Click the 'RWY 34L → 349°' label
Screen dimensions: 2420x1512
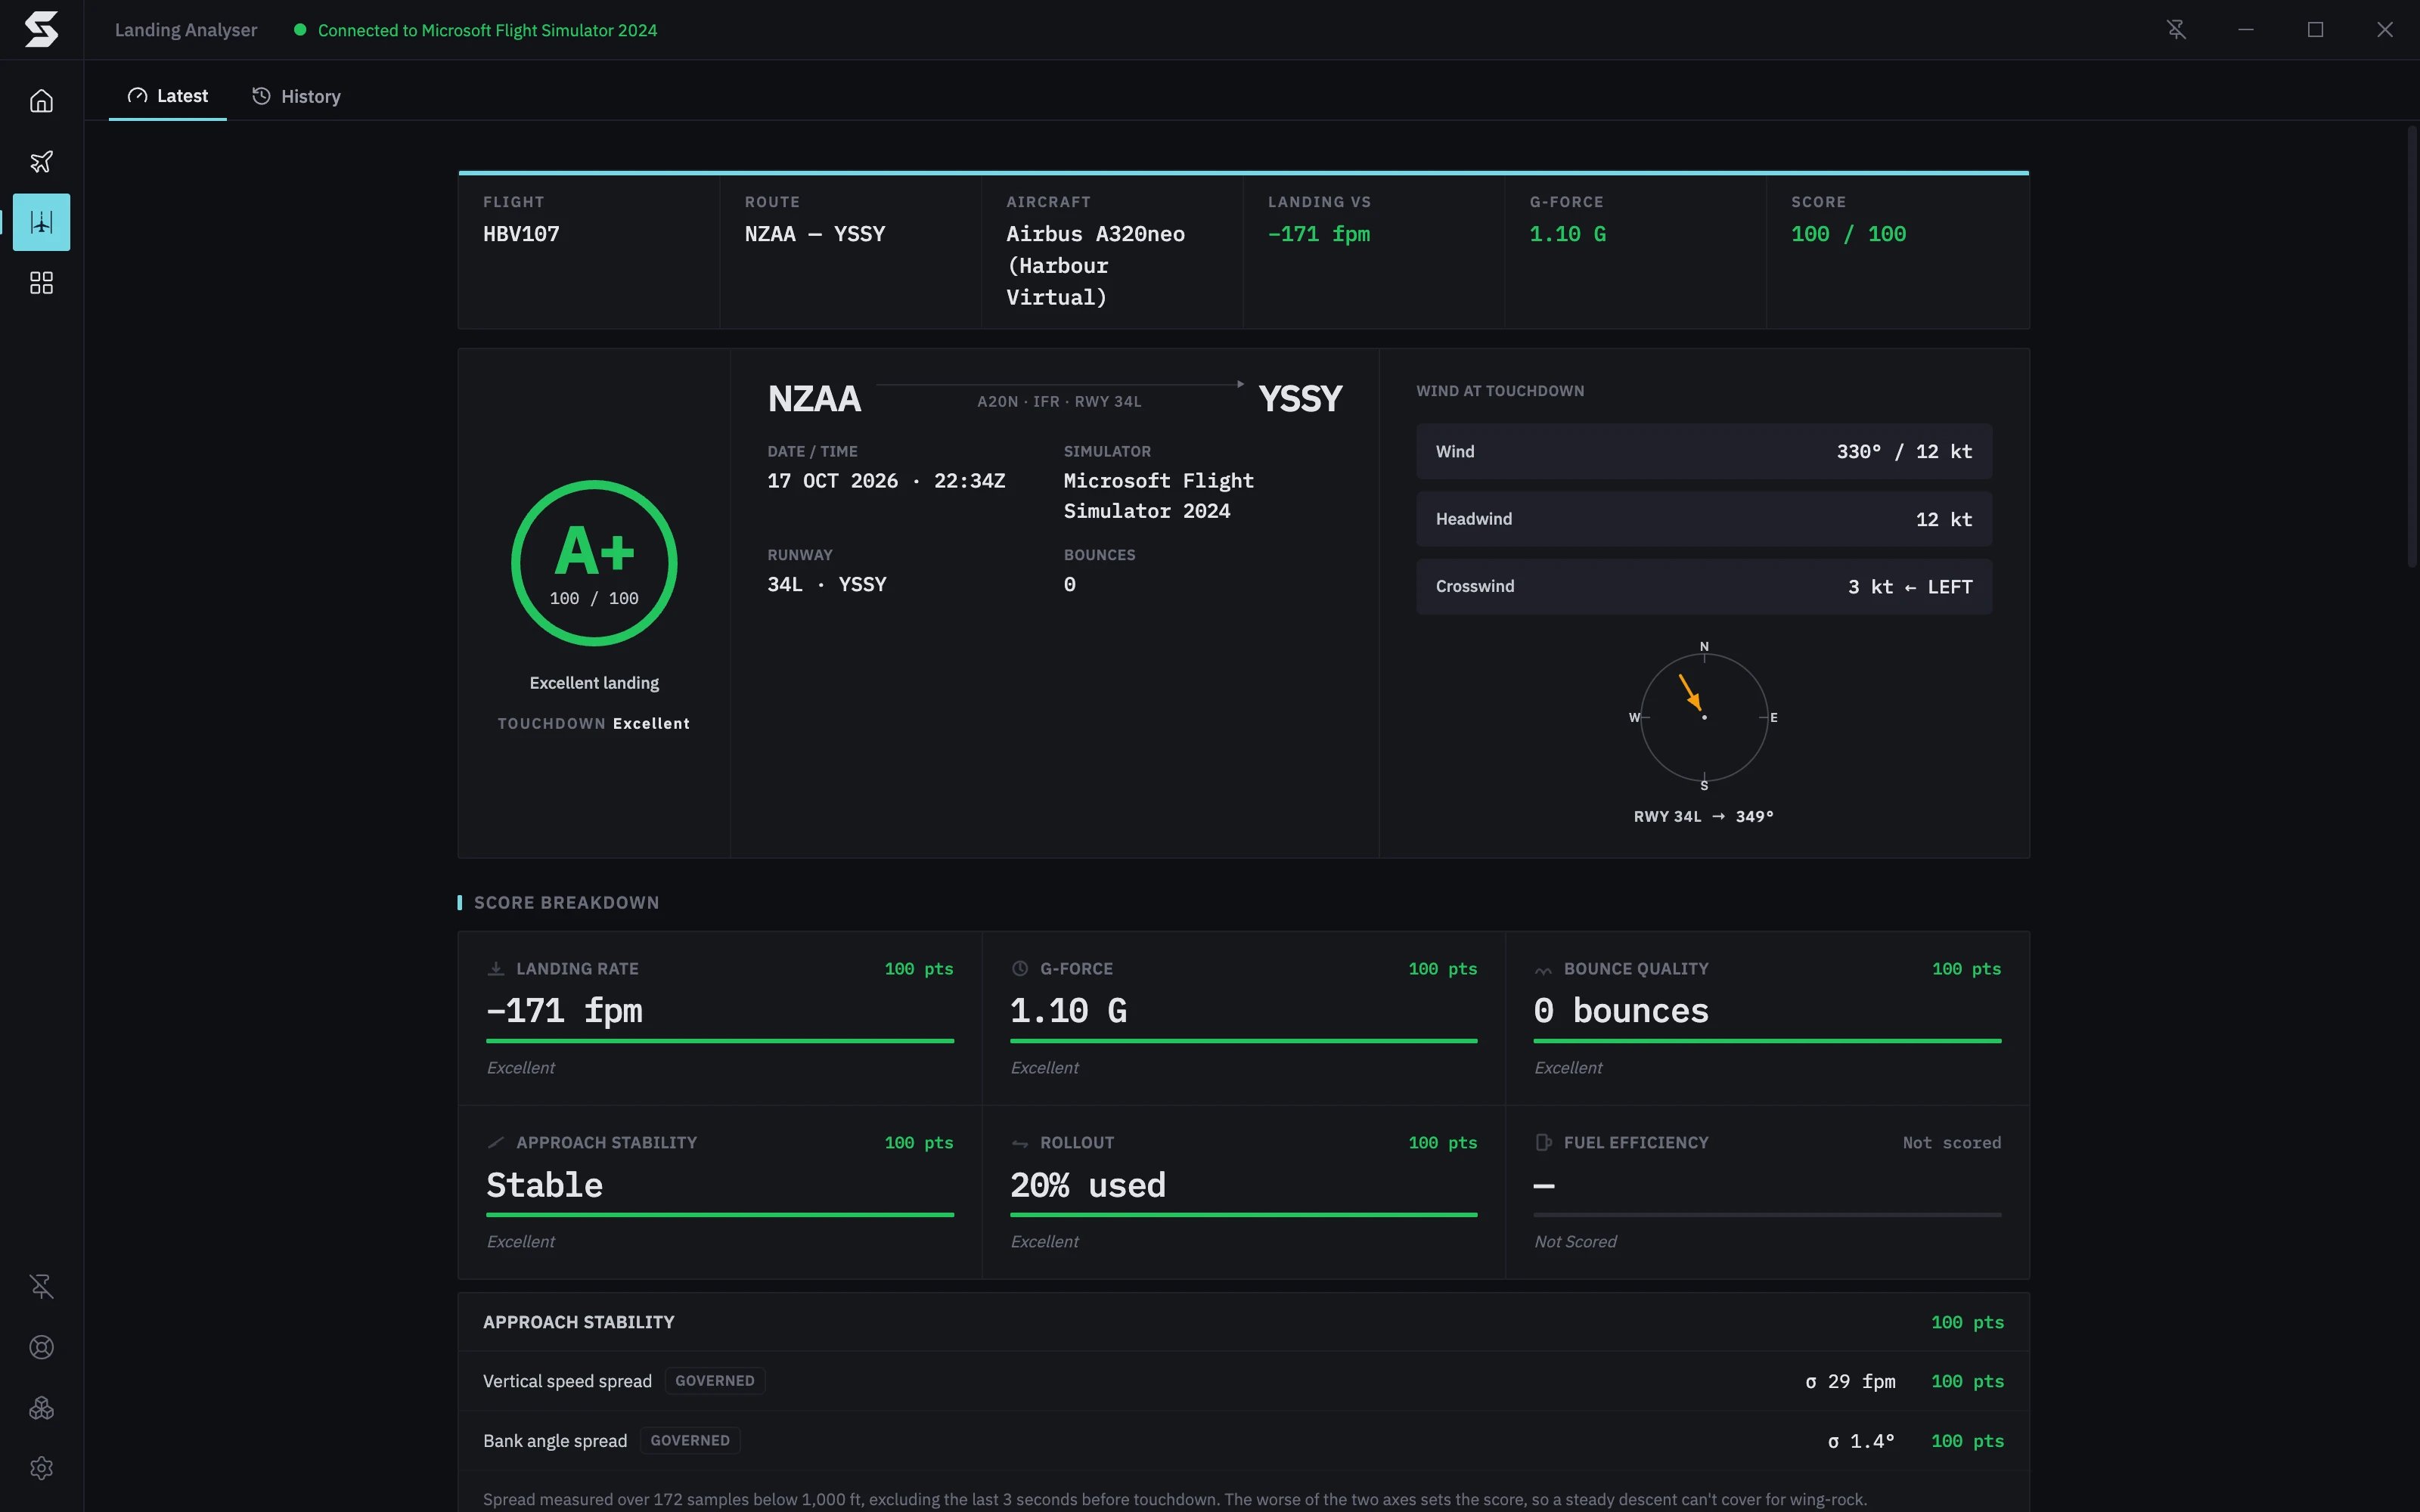coord(1704,817)
